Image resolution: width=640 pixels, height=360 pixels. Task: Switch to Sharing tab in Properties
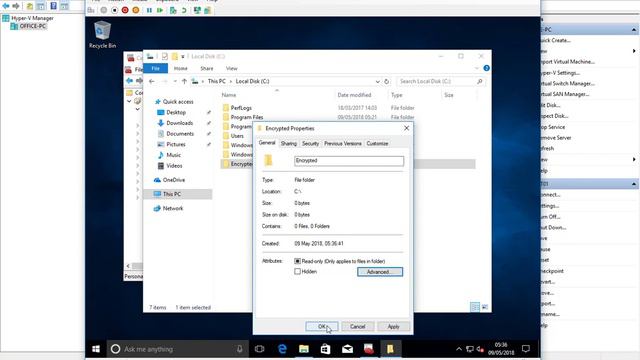pos(289,144)
